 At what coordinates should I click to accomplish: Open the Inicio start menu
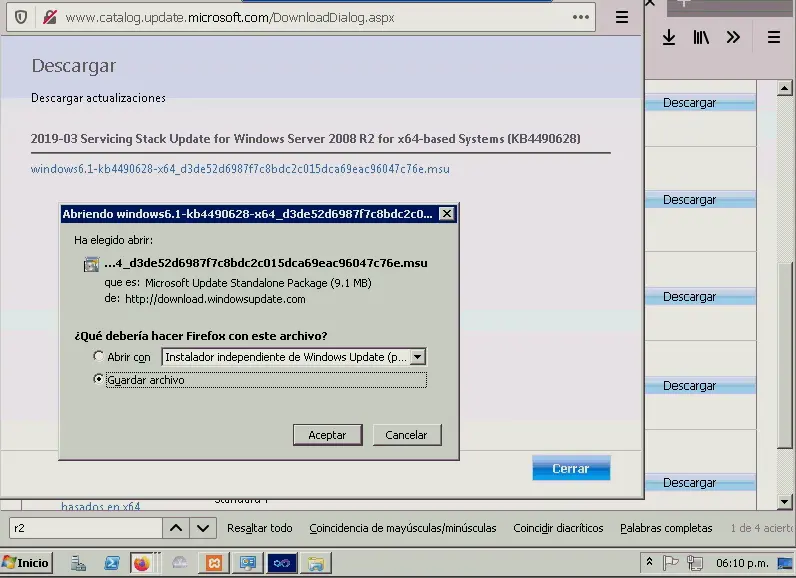point(26,563)
